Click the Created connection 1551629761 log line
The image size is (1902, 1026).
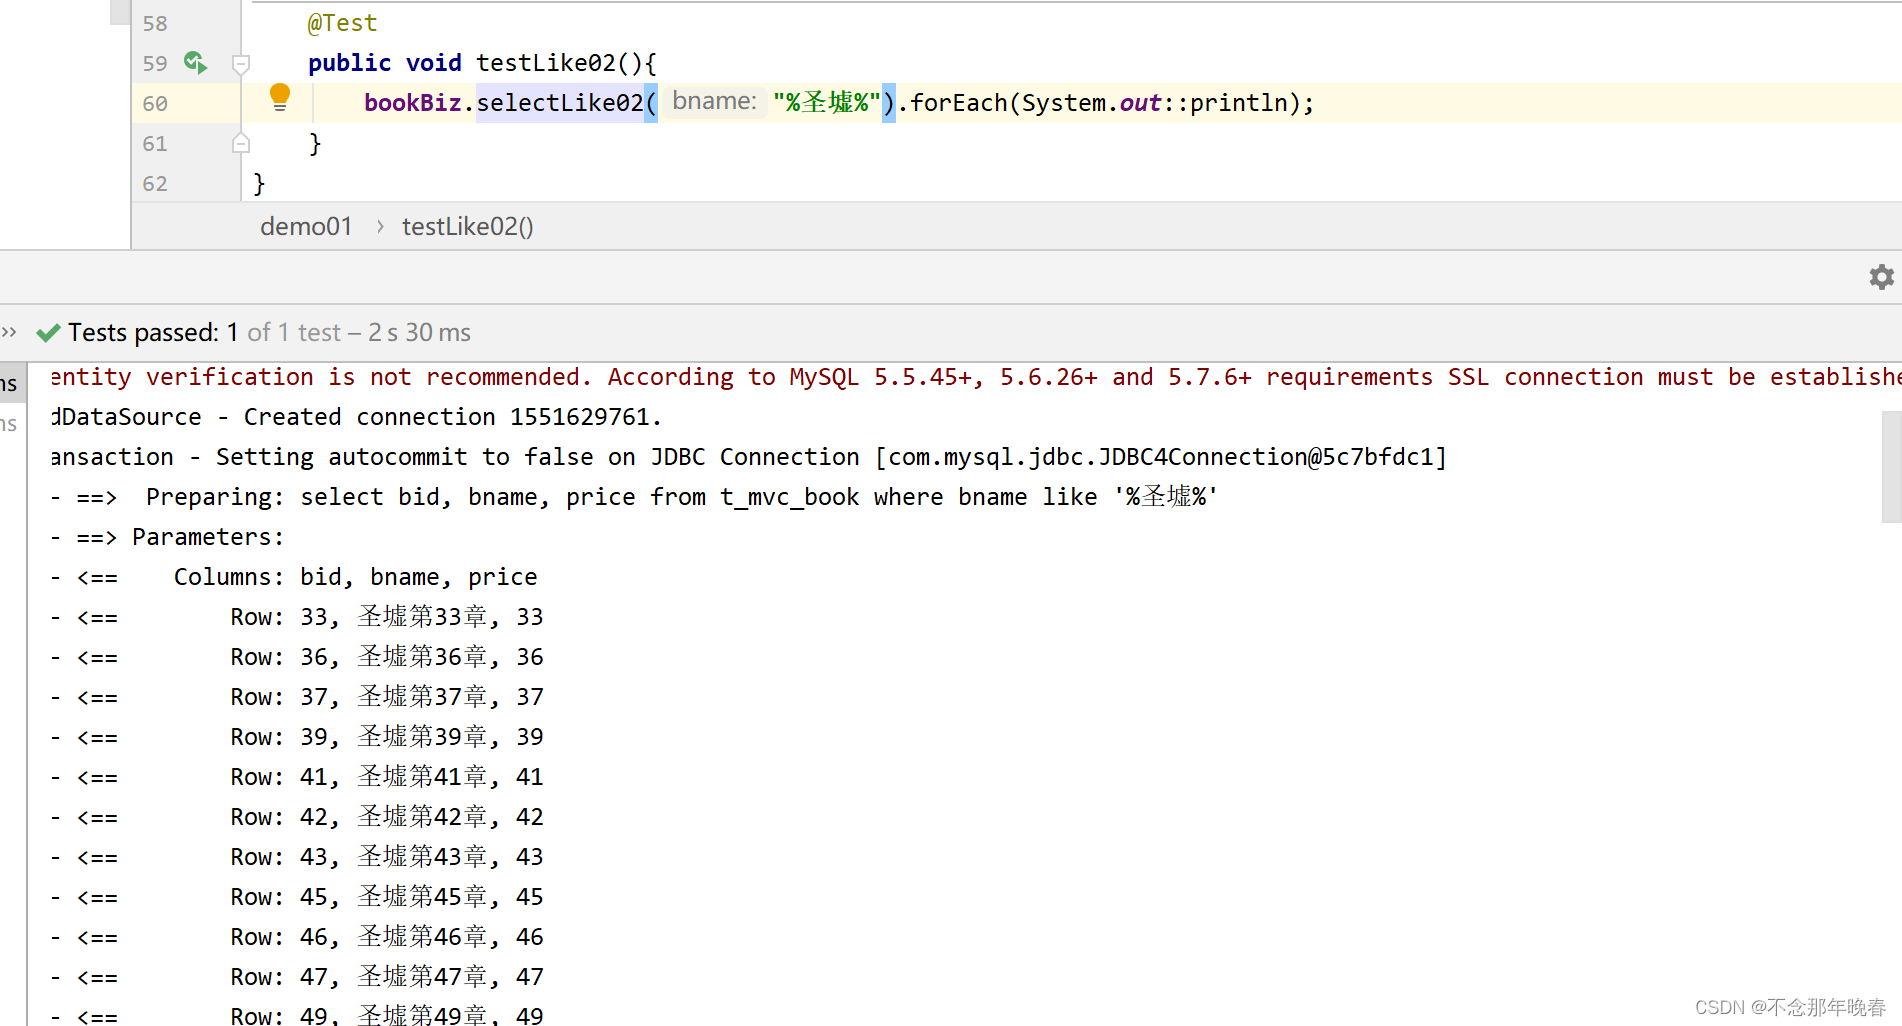[x=356, y=417]
